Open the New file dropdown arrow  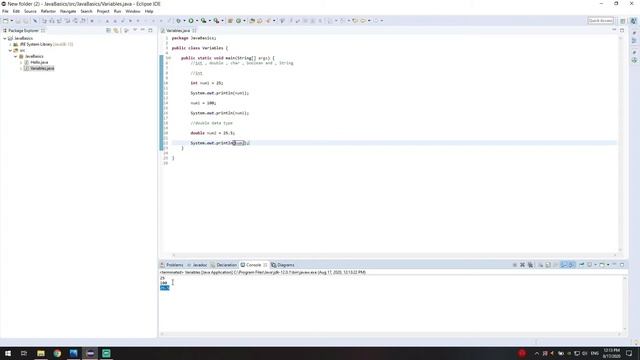click(x=11, y=20)
